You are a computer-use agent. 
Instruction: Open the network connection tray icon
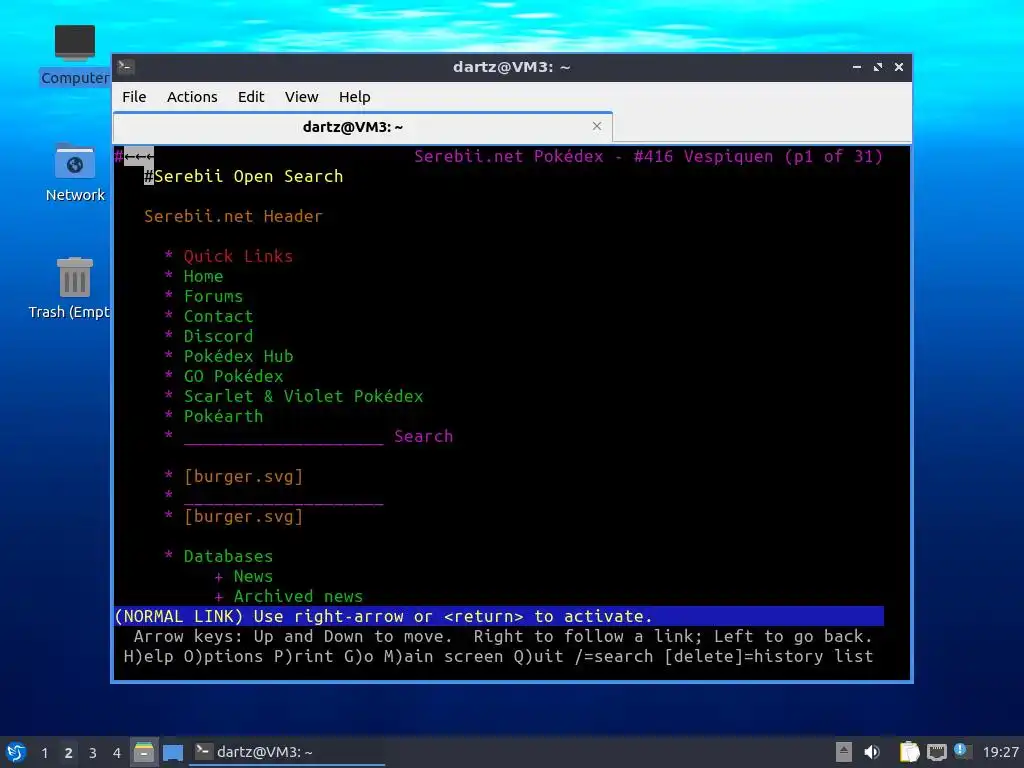click(x=936, y=752)
